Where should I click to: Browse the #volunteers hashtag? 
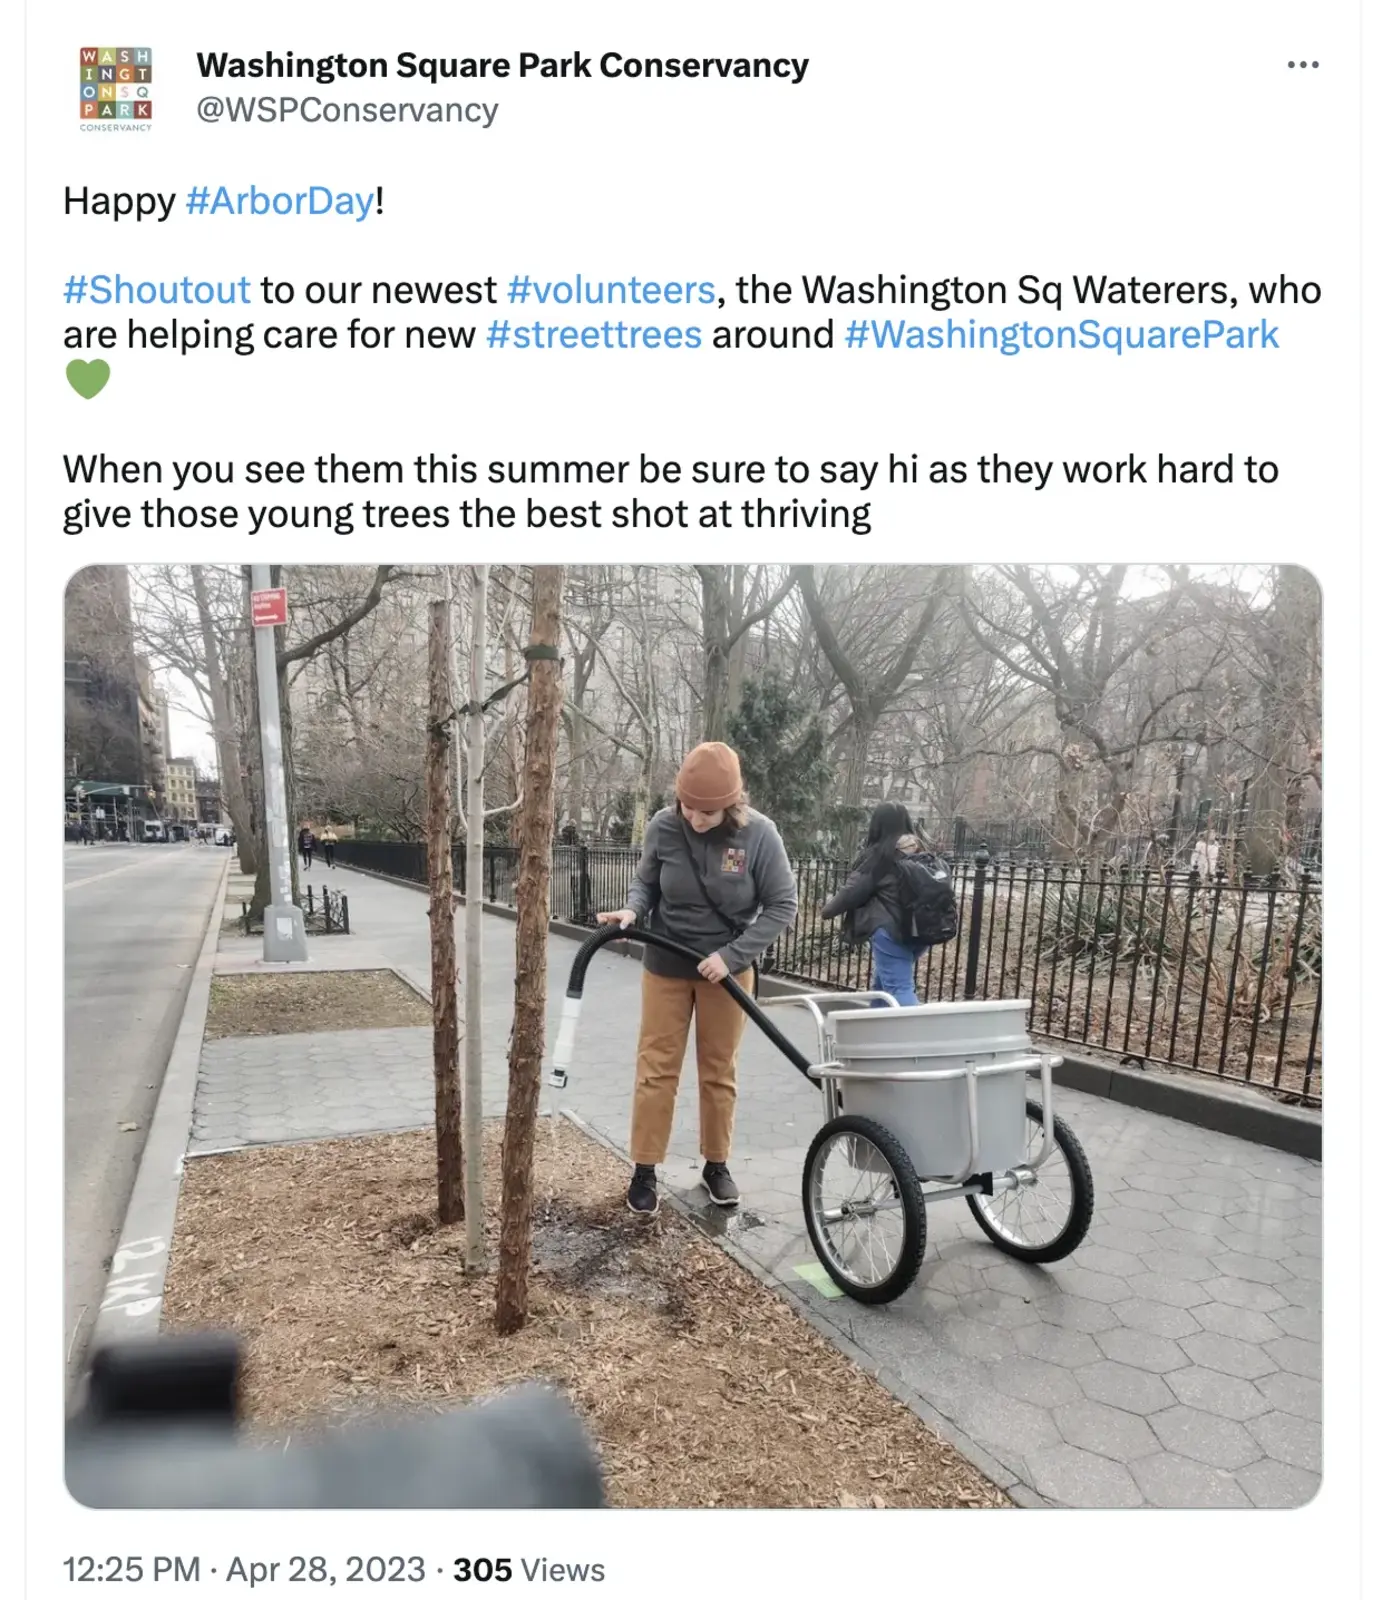(x=611, y=290)
